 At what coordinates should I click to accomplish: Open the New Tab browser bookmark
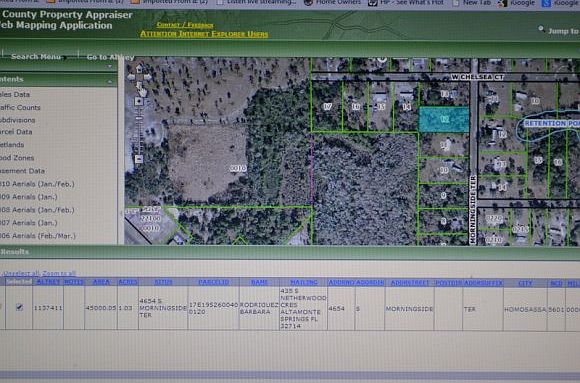pyautogui.click(x=472, y=3)
